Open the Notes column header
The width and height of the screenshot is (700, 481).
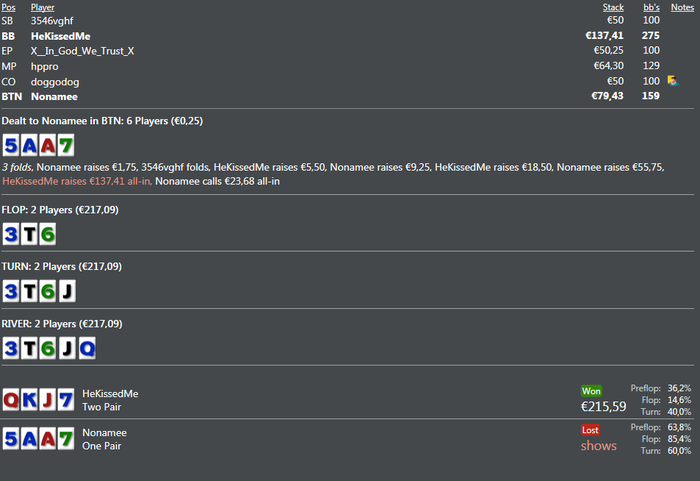click(682, 7)
